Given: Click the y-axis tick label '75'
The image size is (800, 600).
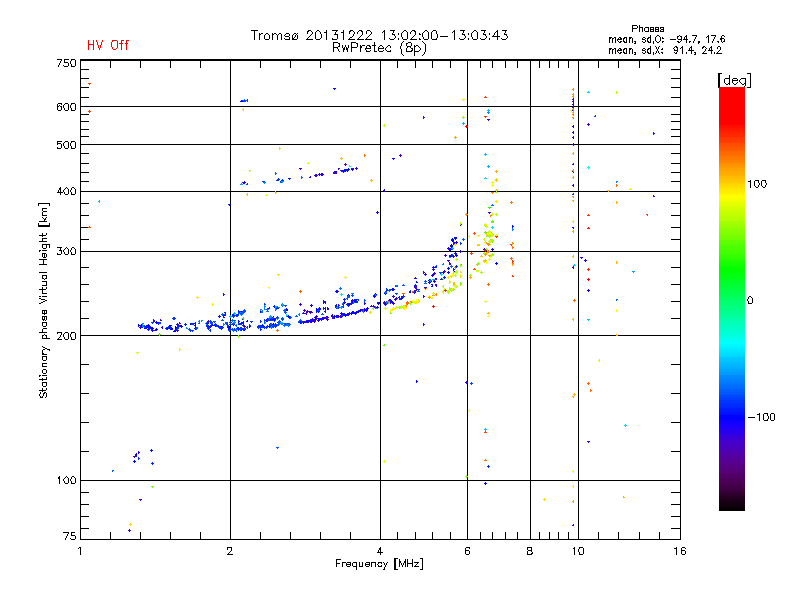Looking at the screenshot, I should pos(70,536).
